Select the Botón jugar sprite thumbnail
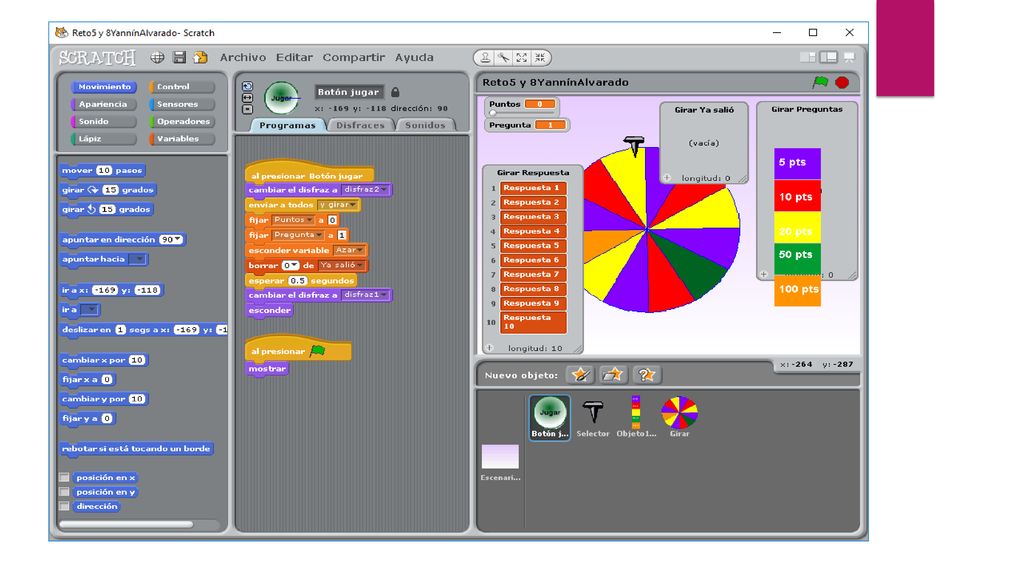1024x576 pixels. [549, 417]
